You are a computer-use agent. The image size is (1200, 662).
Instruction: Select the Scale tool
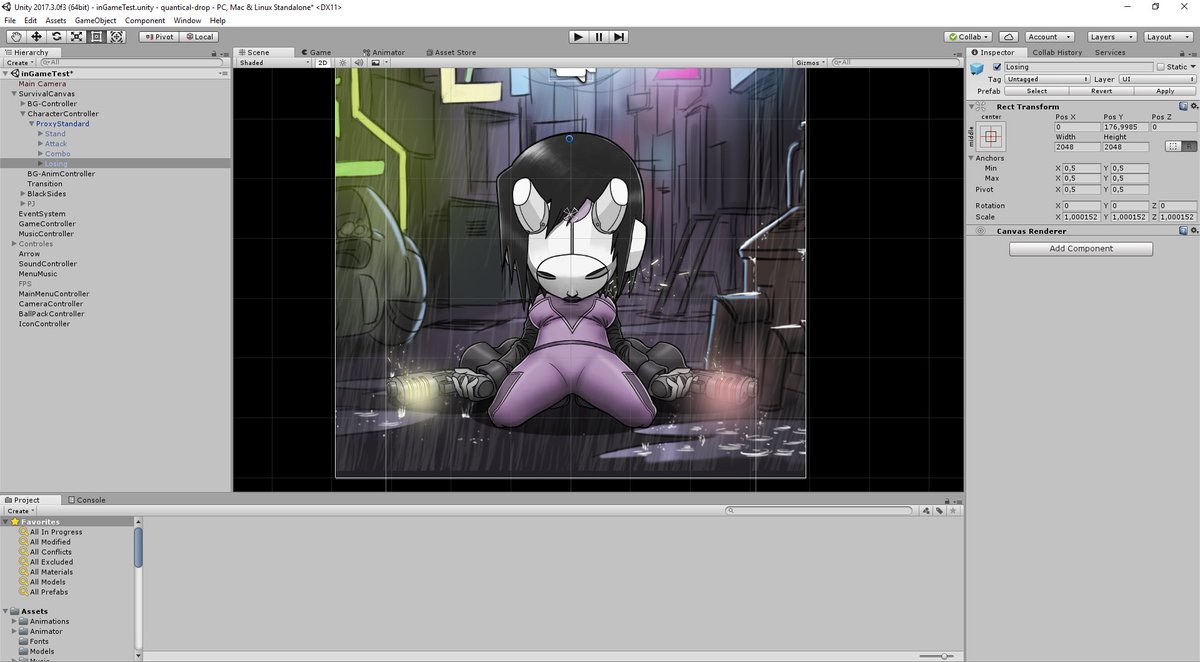click(x=76, y=37)
